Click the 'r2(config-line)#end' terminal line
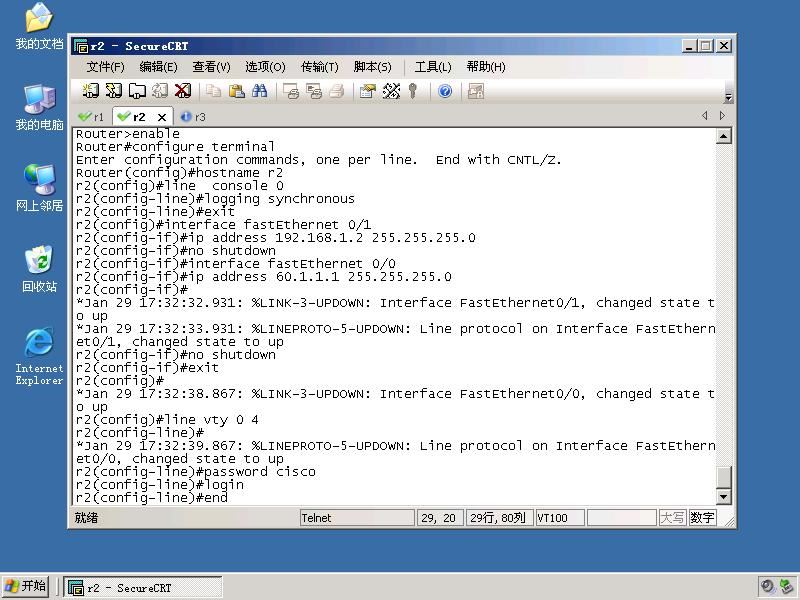Screen dimensions: 800x600 tap(152, 497)
